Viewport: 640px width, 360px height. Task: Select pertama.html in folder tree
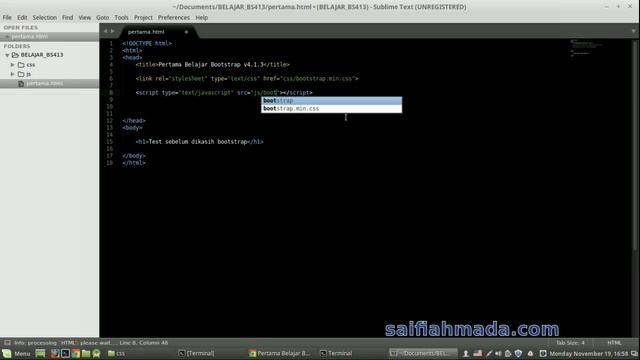point(49,83)
